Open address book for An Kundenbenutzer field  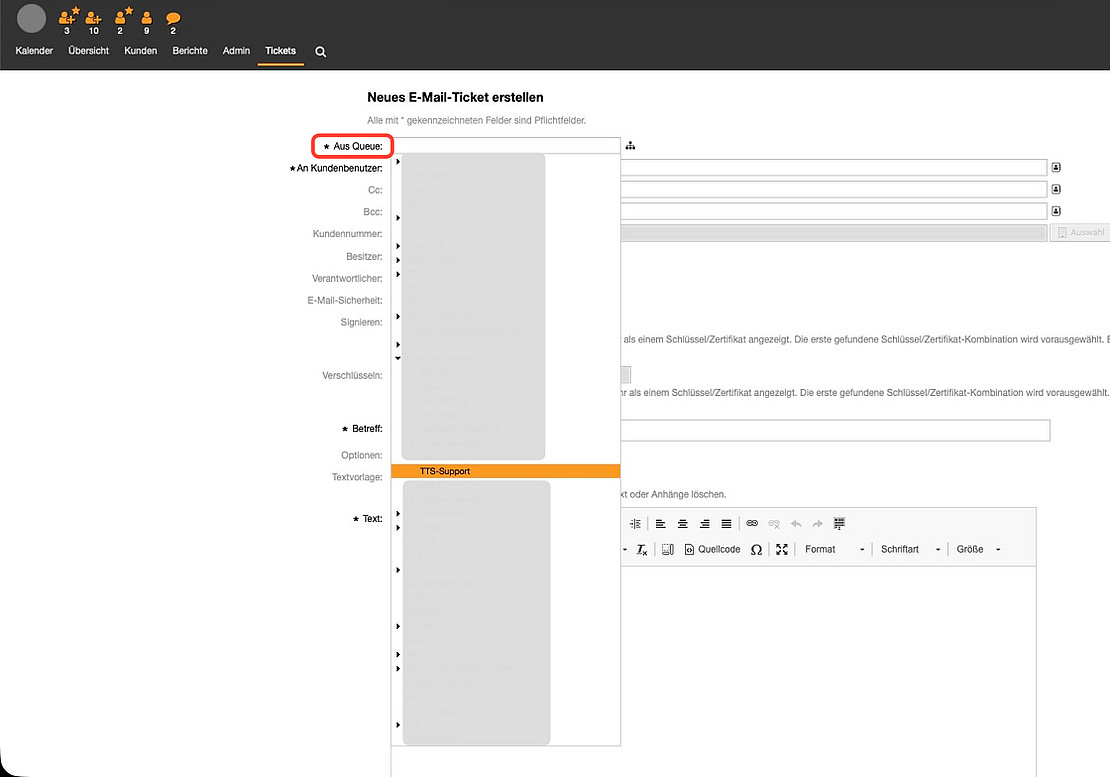(x=1056, y=168)
